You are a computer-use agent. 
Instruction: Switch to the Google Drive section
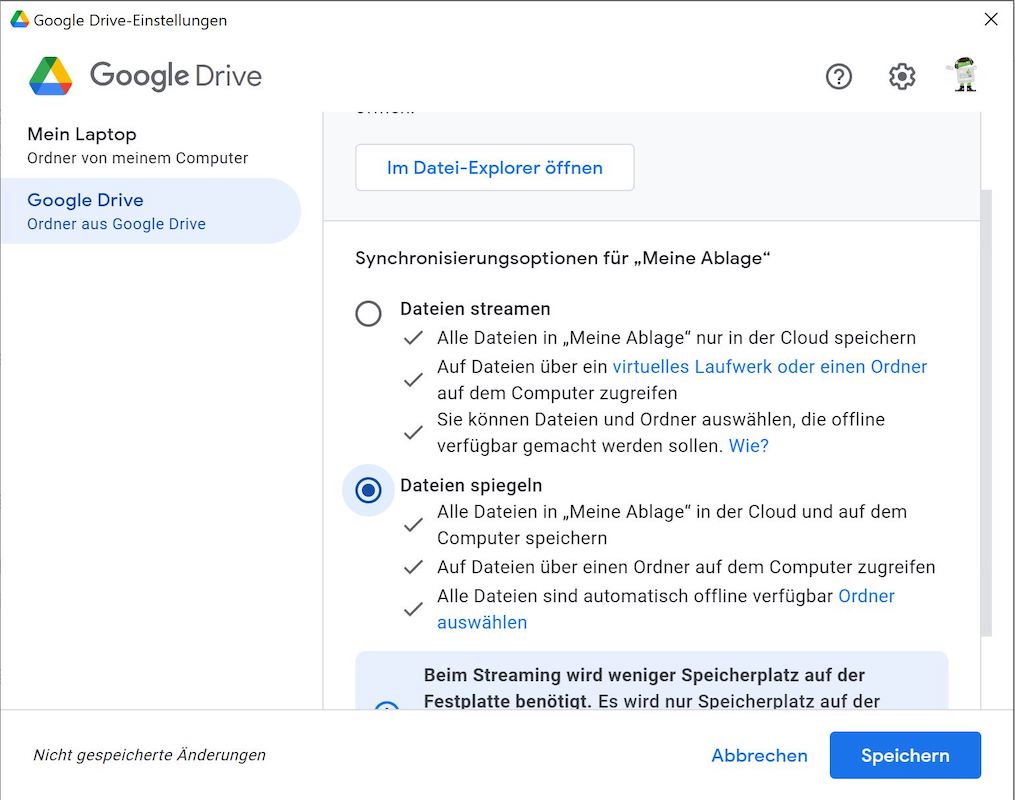coord(151,211)
